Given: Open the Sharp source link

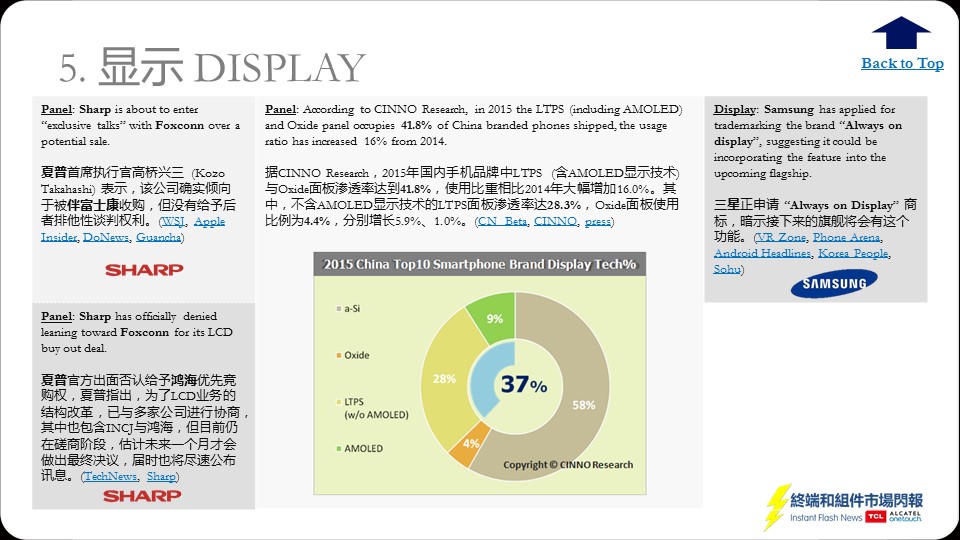Looking at the screenshot, I should 161,476.
